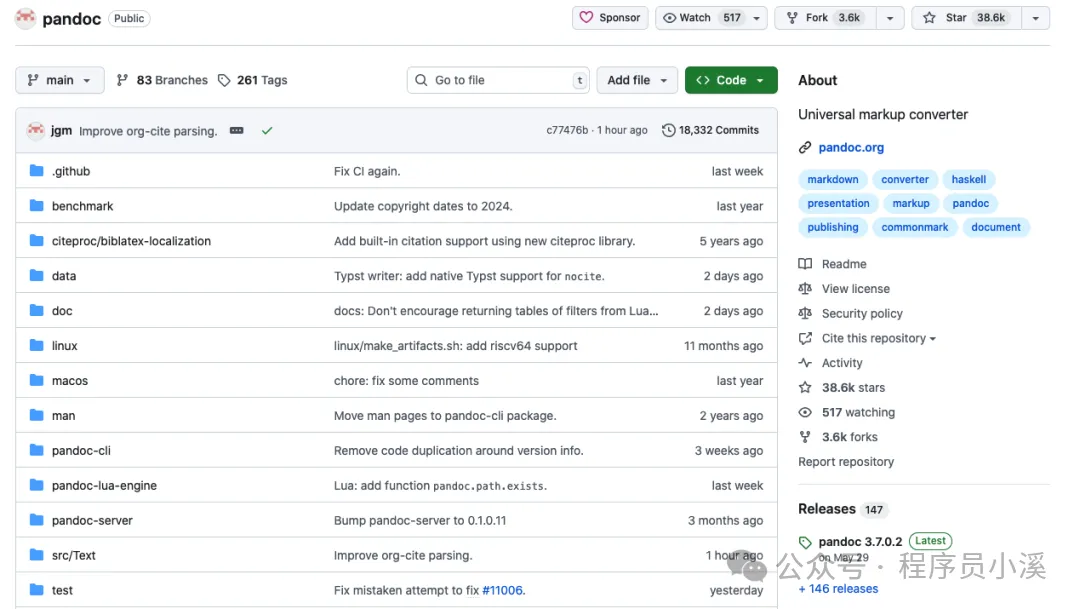
Task: Click the + 146 releases link
Action: coord(838,589)
